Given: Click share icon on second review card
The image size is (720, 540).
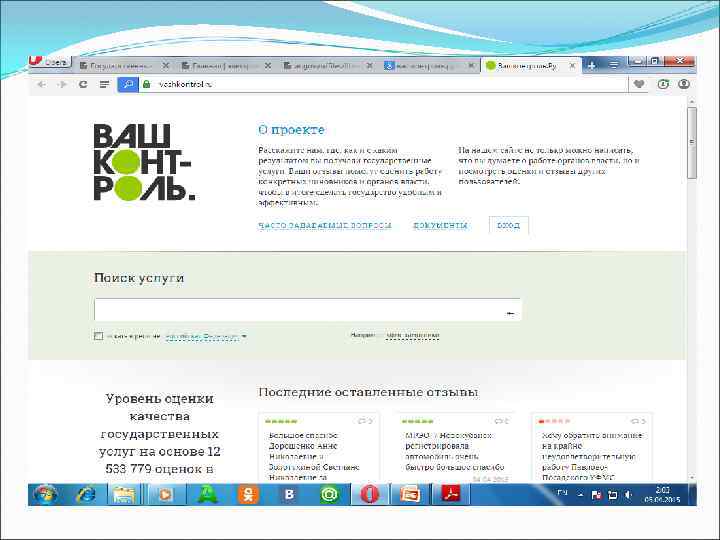Looking at the screenshot, I should (x=501, y=421).
